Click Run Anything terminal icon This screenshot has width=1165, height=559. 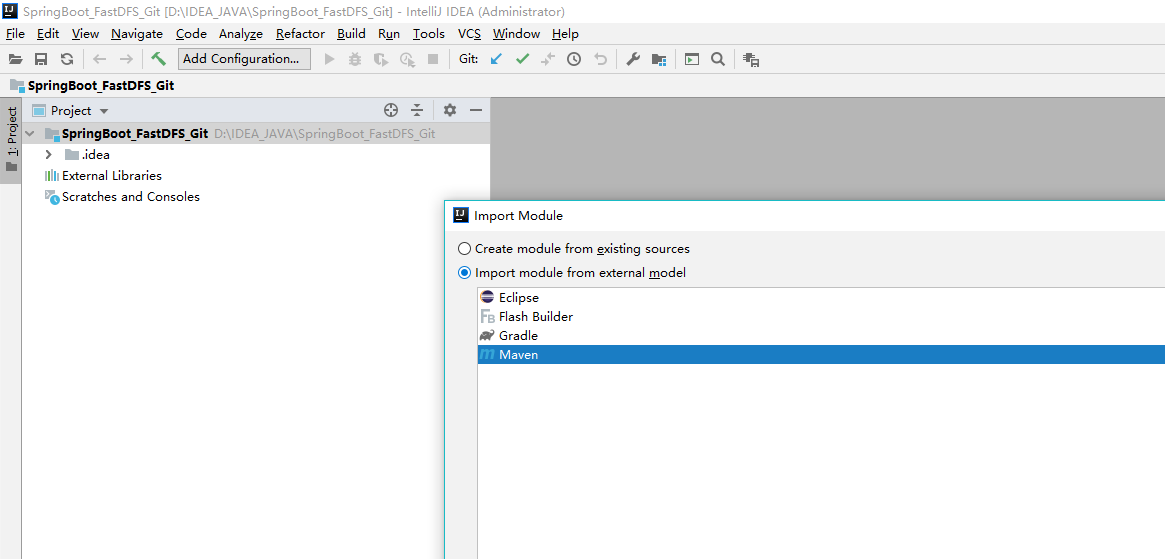[x=692, y=59]
